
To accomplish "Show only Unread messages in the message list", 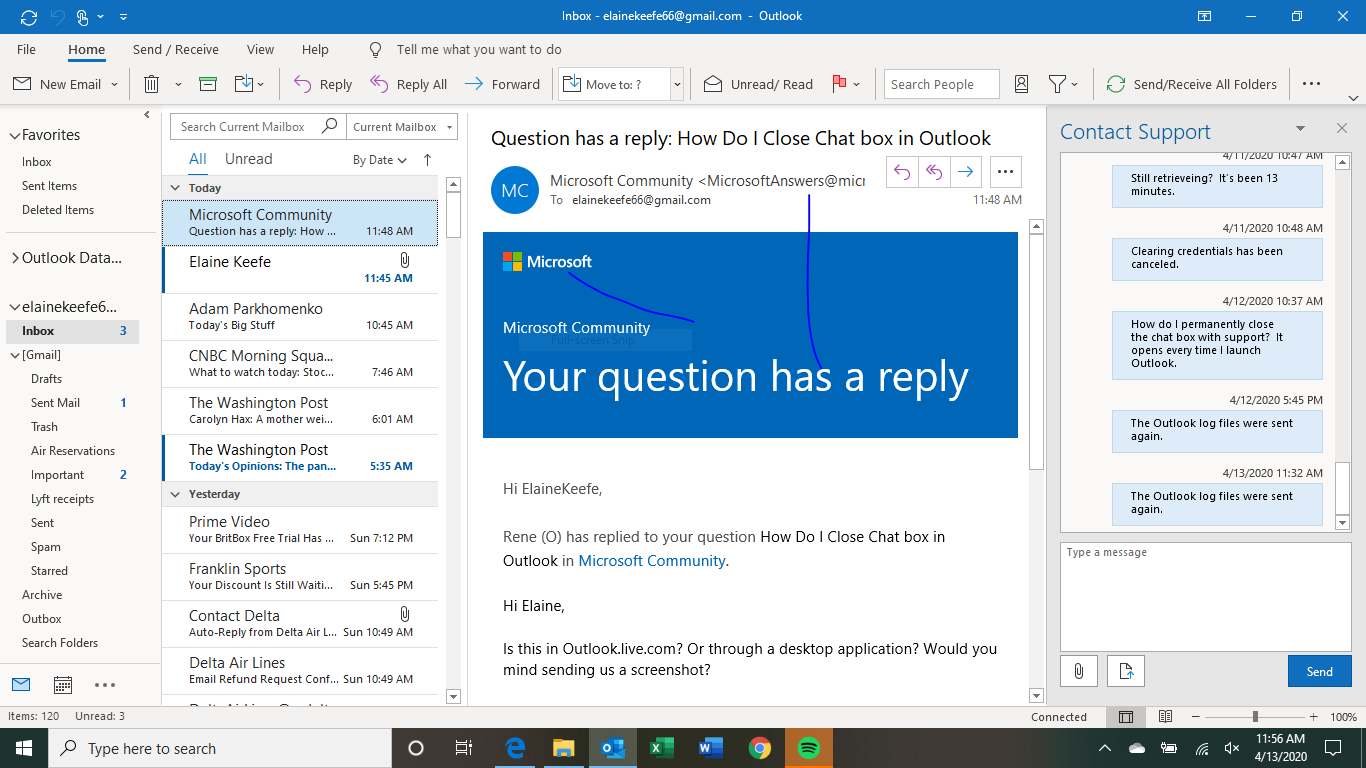I will pyautogui.click(x=249, y=159).
